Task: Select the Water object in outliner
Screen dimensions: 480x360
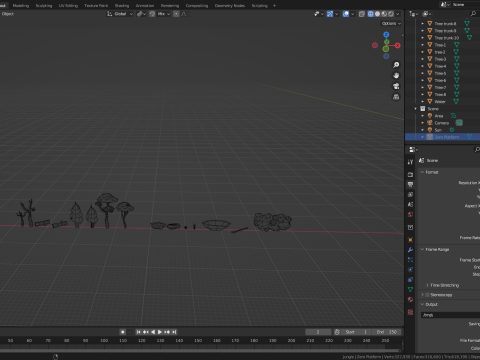Action: pos(440,102)
